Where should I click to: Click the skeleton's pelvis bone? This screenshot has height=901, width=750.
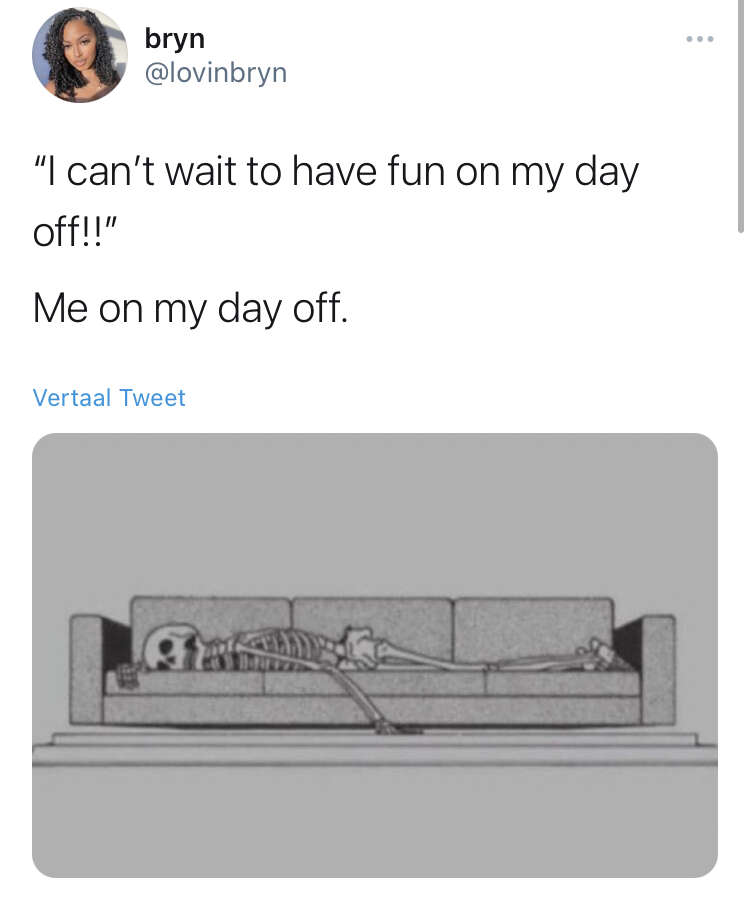click(x=361, y=648)
